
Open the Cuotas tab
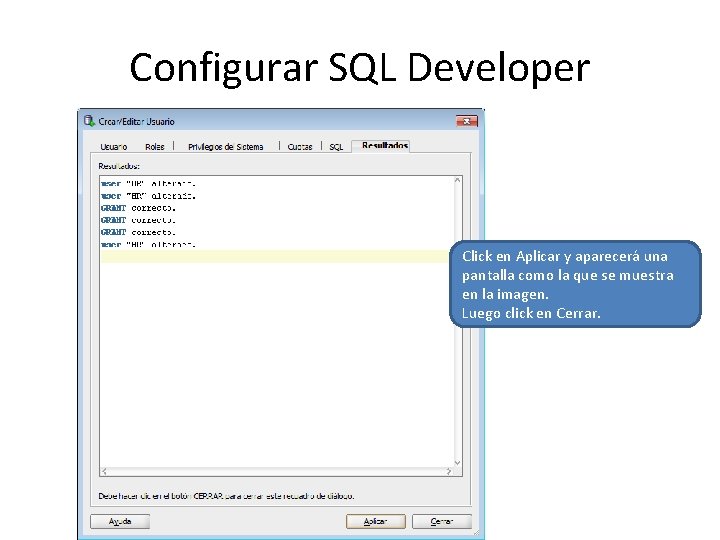(300, 146)
